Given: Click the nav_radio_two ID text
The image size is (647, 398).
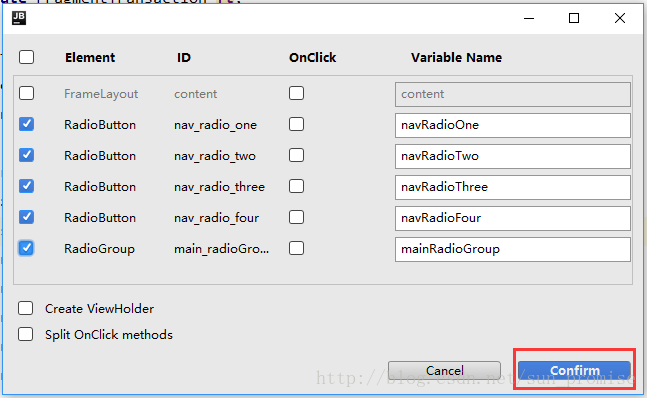Looking at the screenshot, I should pos(215,156).
